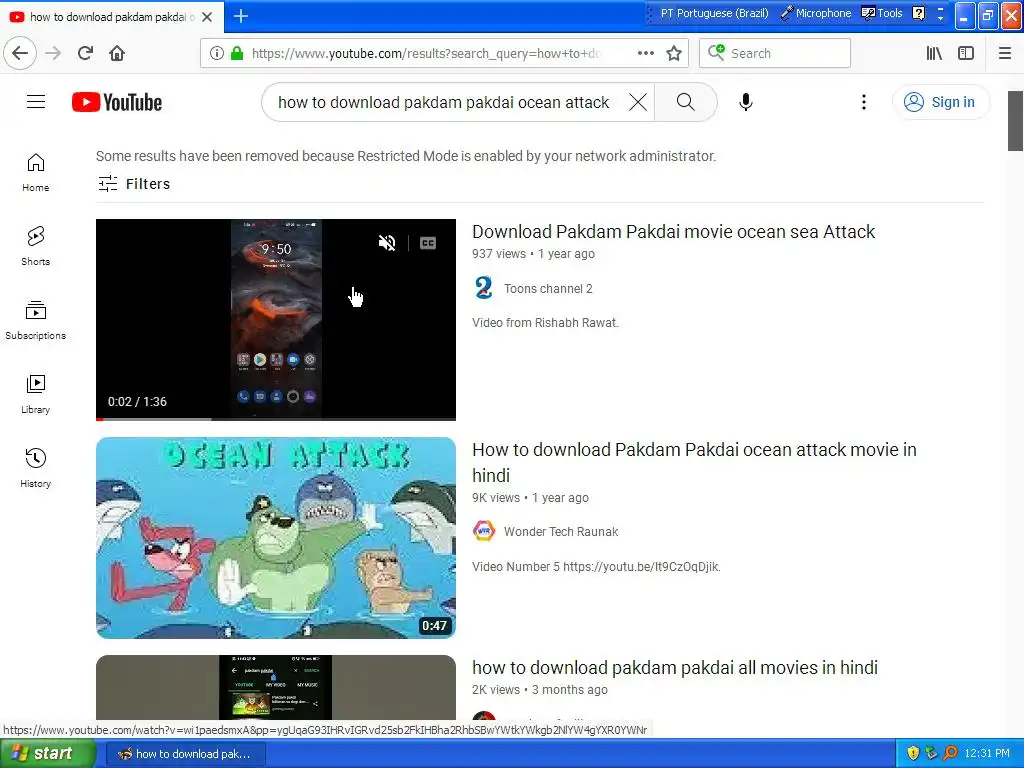The width and height of the screenshot is (1024, 768).
Task: Unmute the video preview
Action: tap(387, 243)
